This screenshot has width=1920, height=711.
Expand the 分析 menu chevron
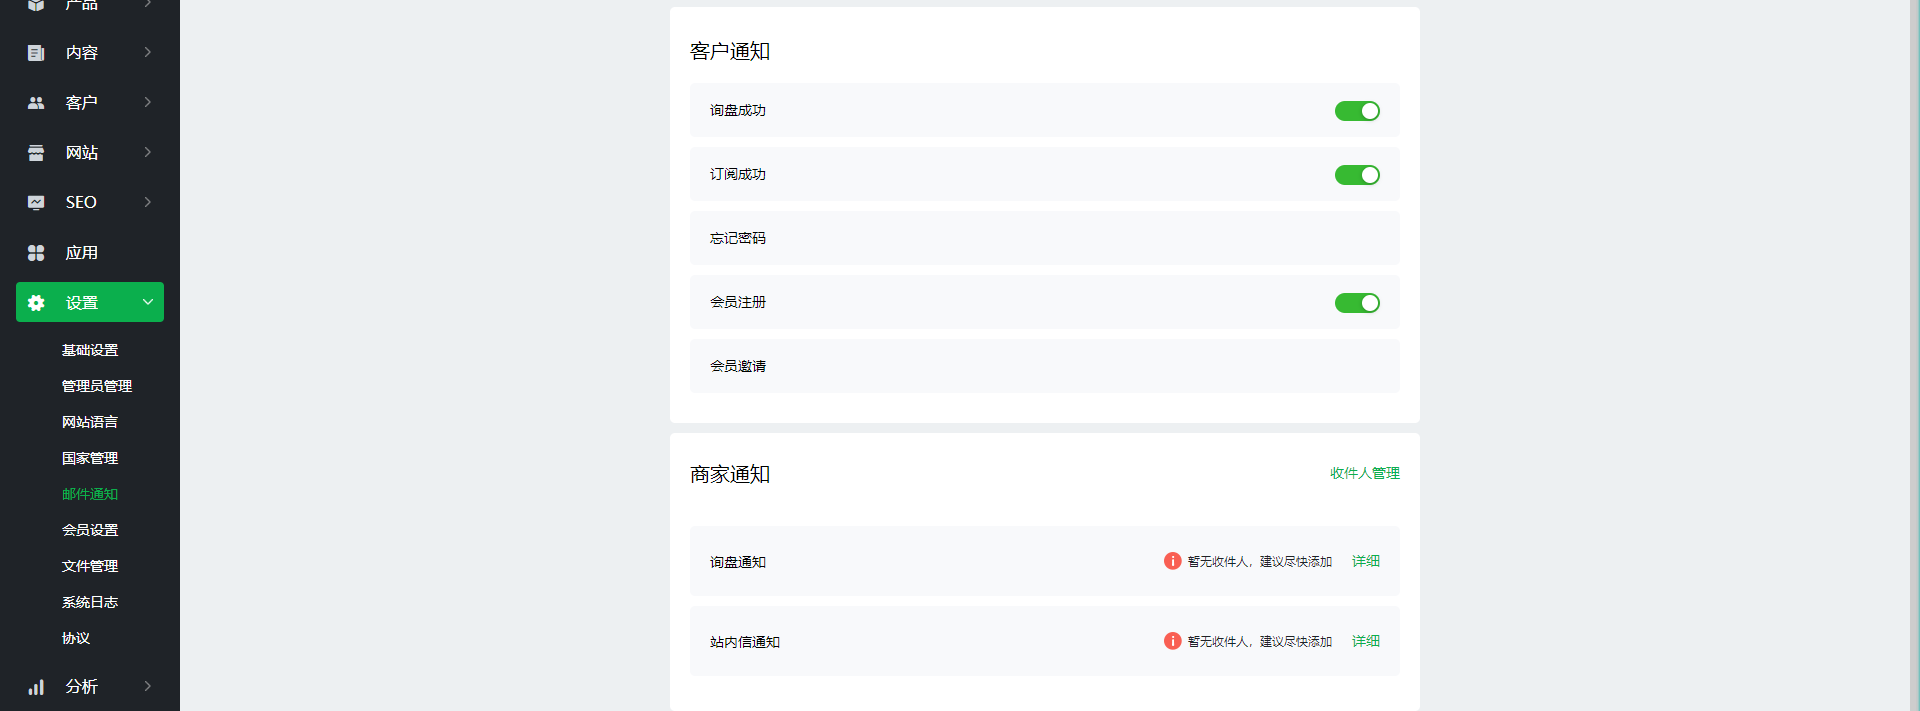(148, 686)
